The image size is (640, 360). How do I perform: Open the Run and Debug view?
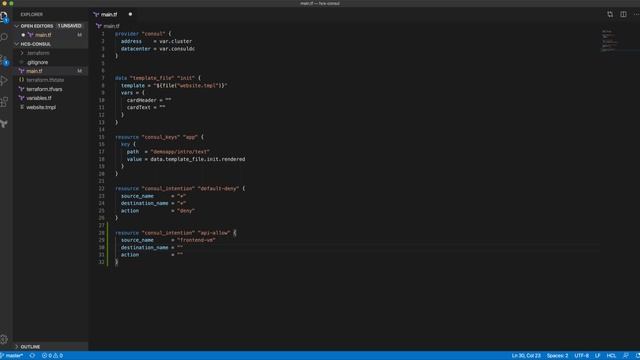coord(4,80)
